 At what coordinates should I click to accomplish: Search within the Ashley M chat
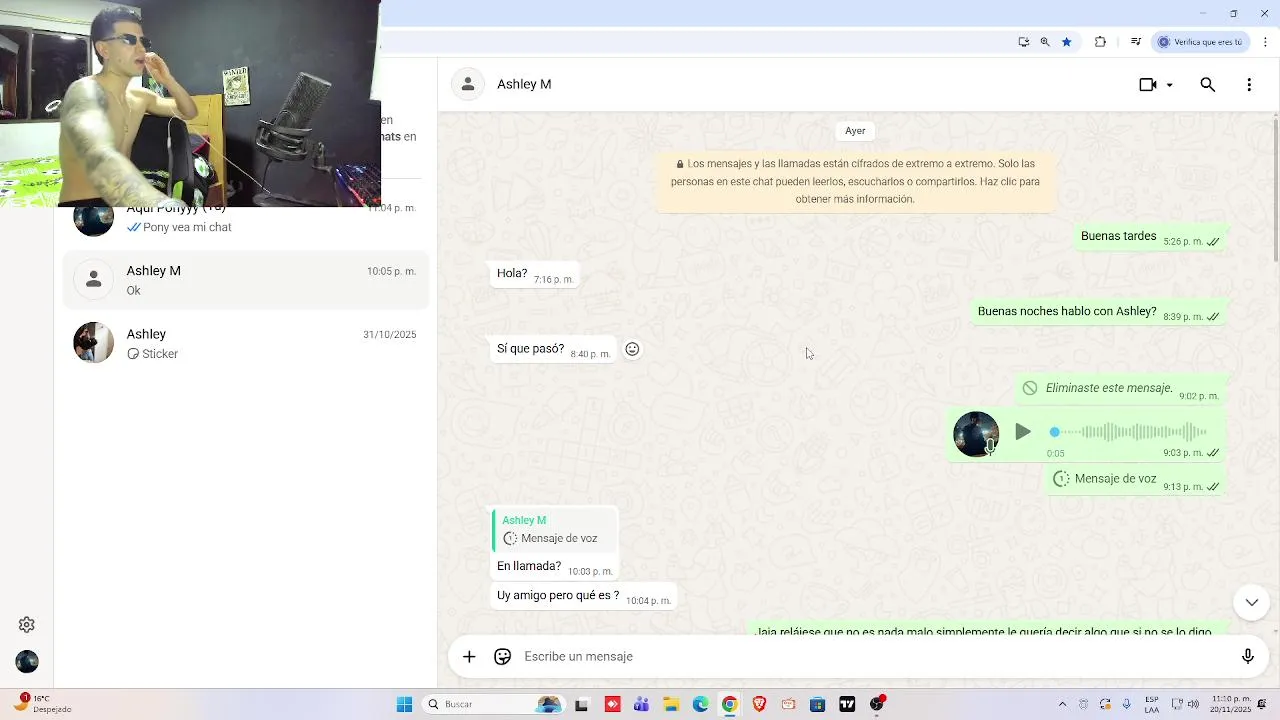(1208, 85)
